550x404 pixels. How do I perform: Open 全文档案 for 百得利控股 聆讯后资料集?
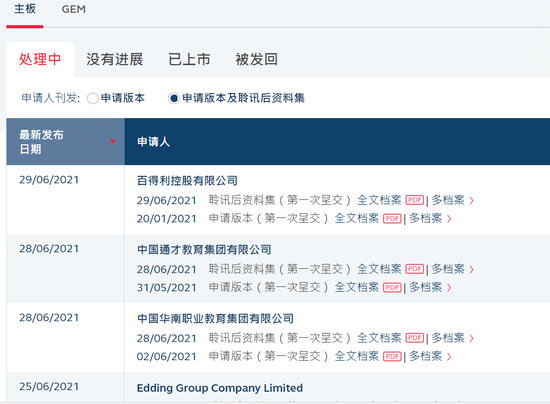pos(379,200)
